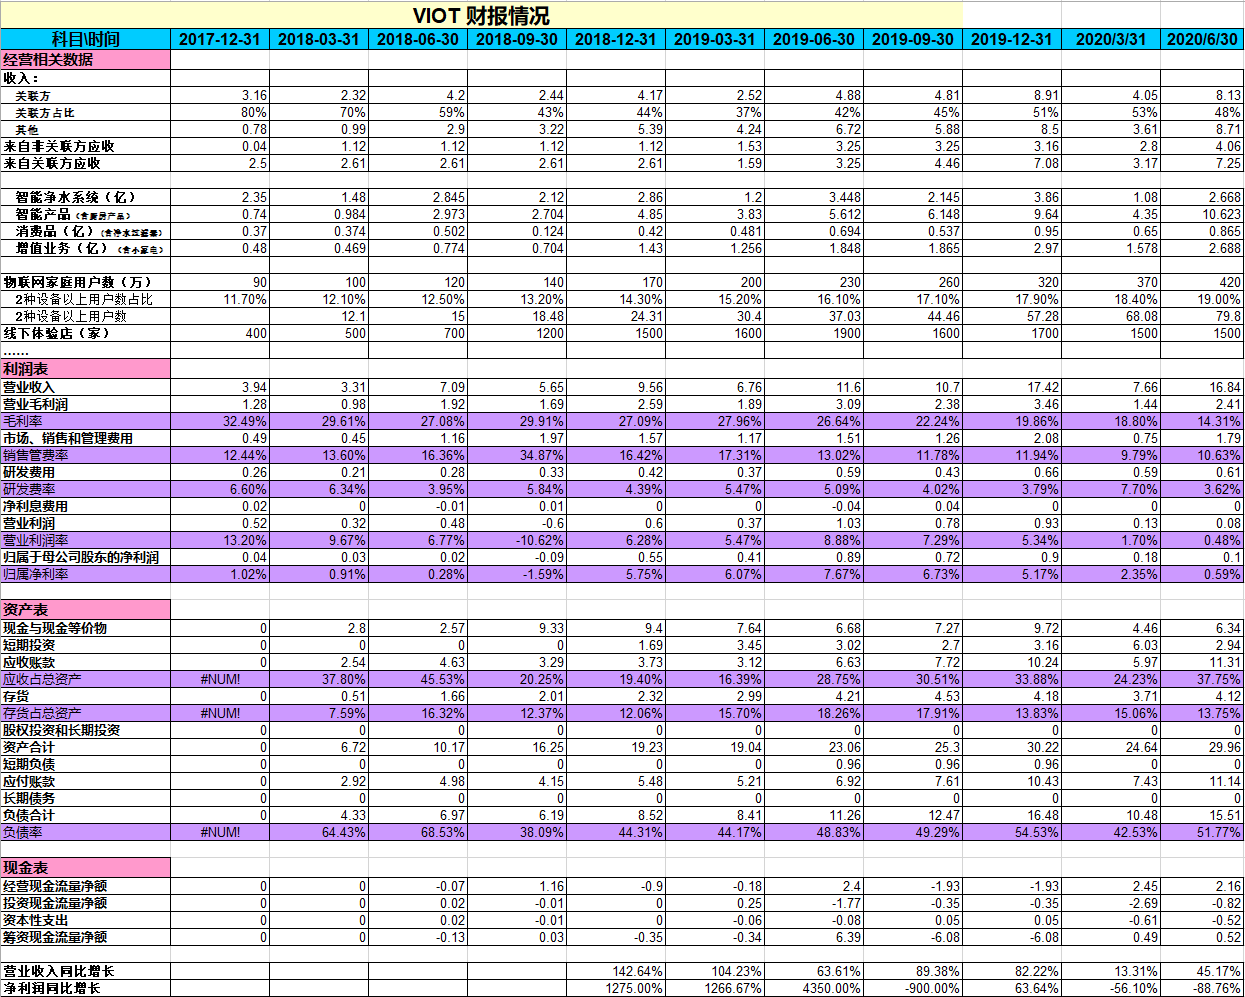Viewport: 1245px width, 997px height.
Task: Select the '科目\时间' header cell
Action: point(85,39)
